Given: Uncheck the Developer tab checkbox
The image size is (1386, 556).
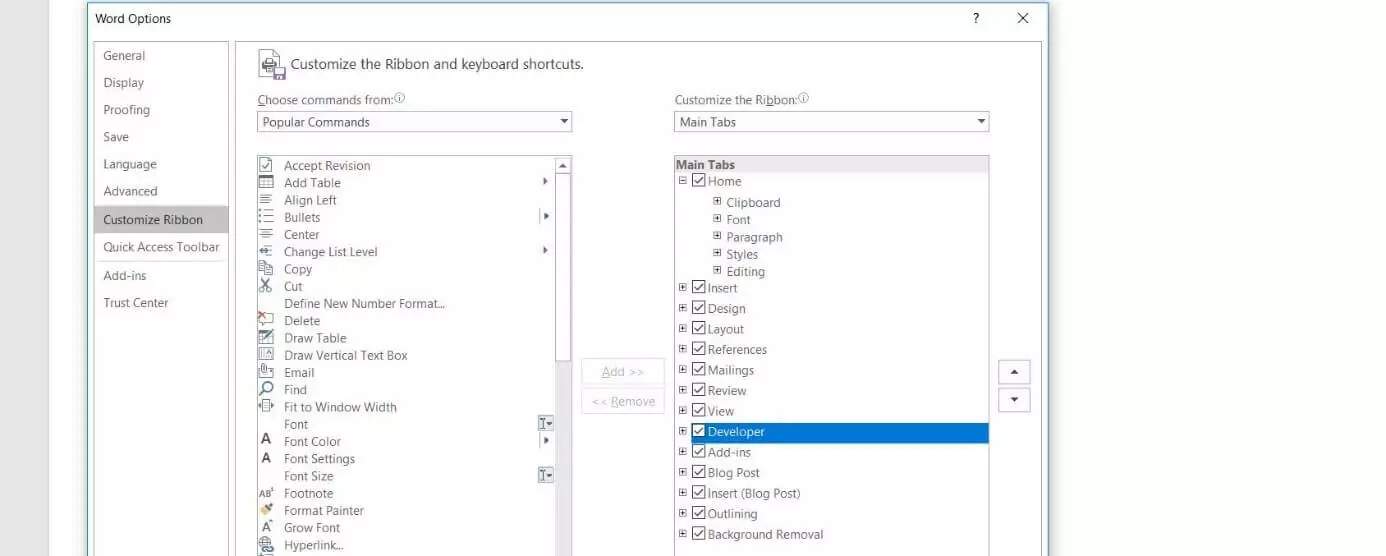Looking at the screenshot, I should (x=698, y=432).
